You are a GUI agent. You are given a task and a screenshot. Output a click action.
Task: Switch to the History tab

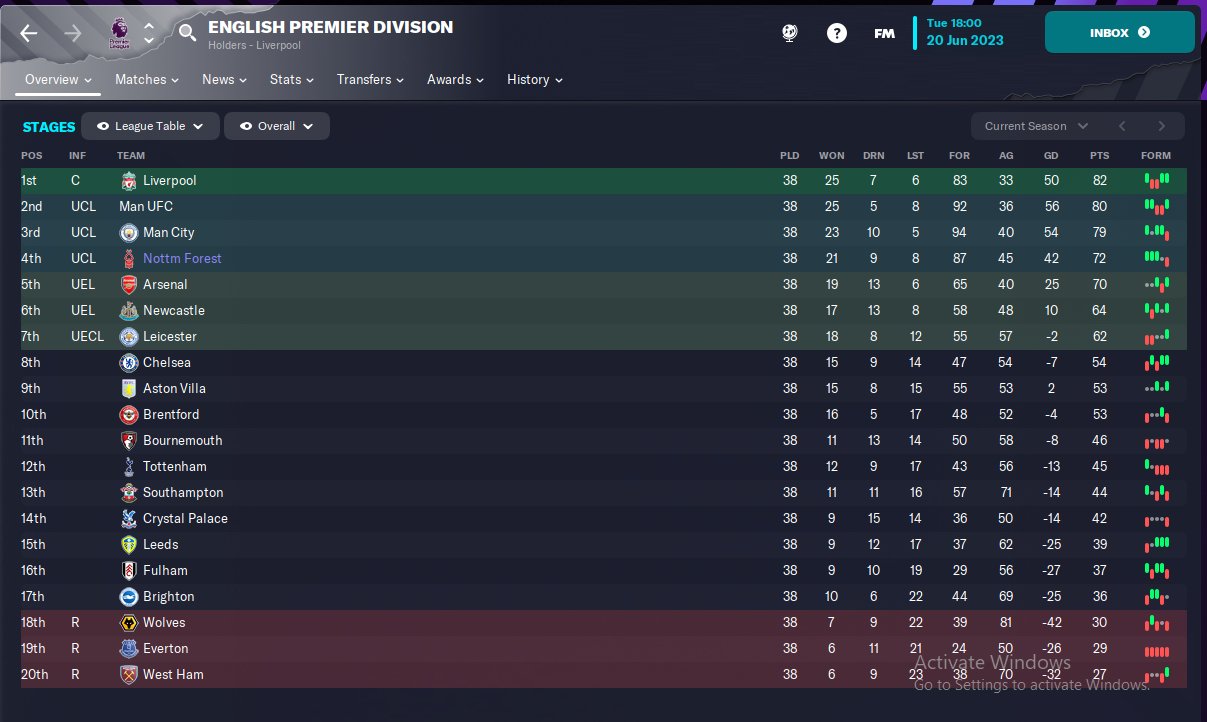click(534, 80)
